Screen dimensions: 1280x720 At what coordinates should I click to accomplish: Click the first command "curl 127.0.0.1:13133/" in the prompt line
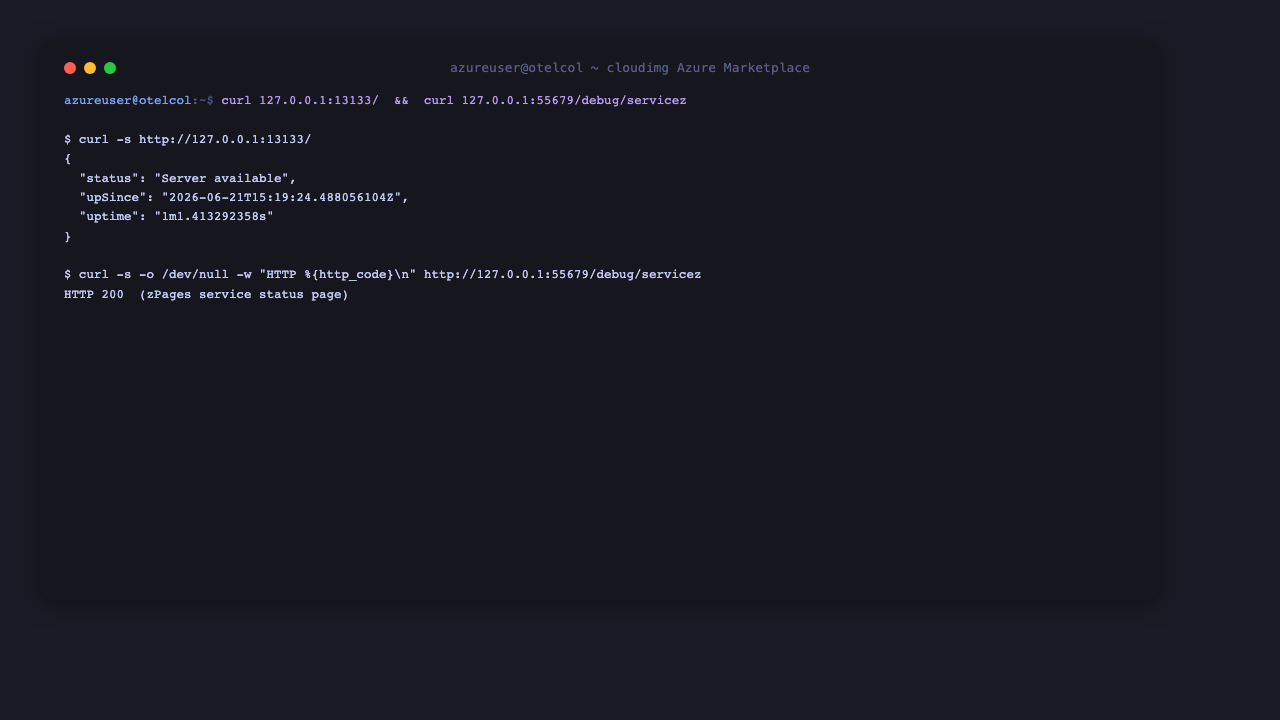[300, 101]
